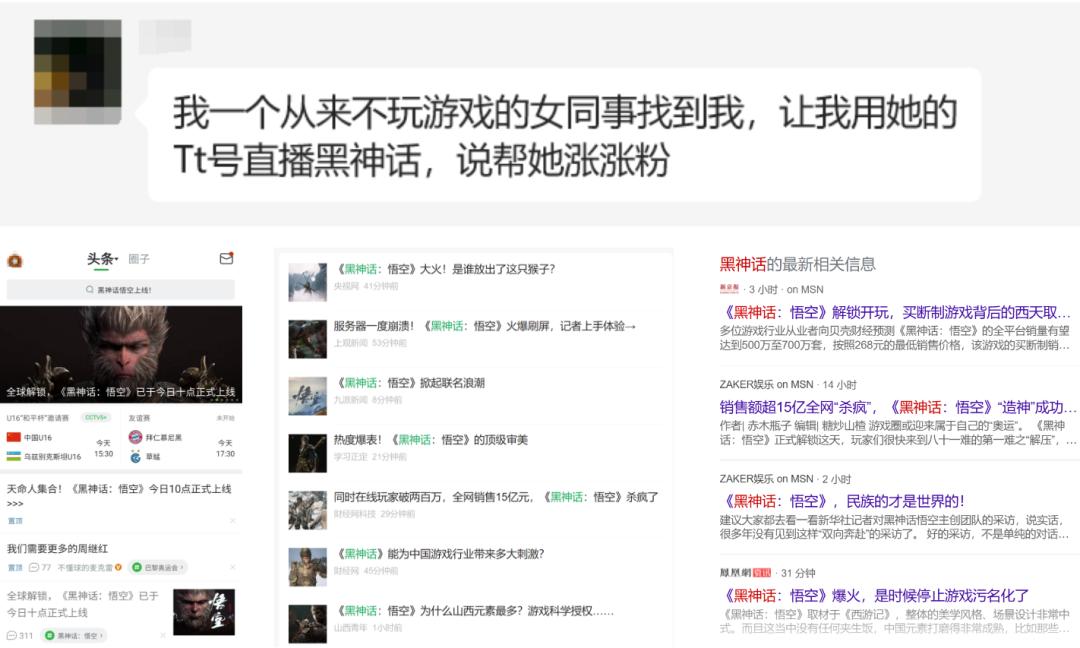Image resolution: width=1080 pixels, height=648 pixels.
Task: Click the 黑神话的最新相关信息 heading
Action: click(x=798, y=264)
